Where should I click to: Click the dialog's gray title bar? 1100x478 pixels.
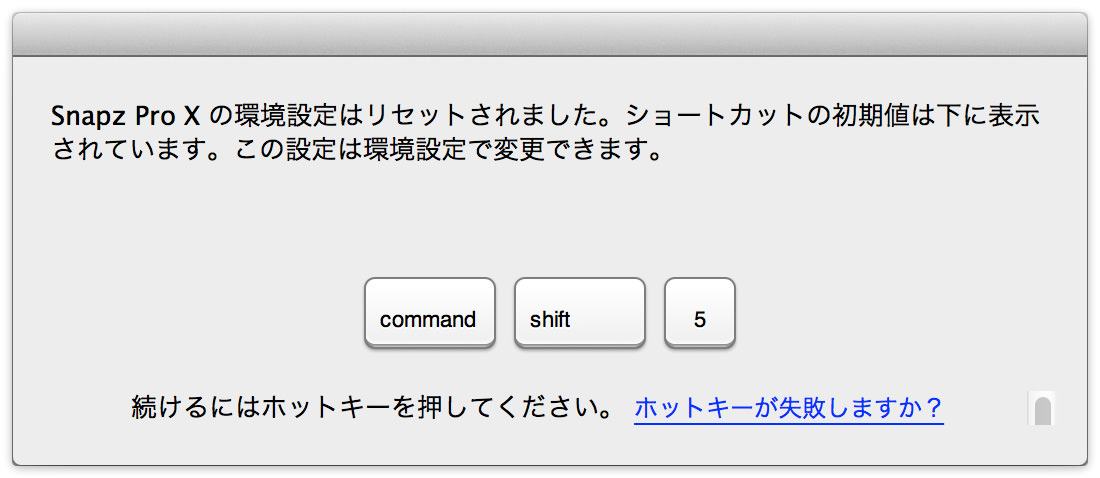pyautogui.click(x=550, y=34)
